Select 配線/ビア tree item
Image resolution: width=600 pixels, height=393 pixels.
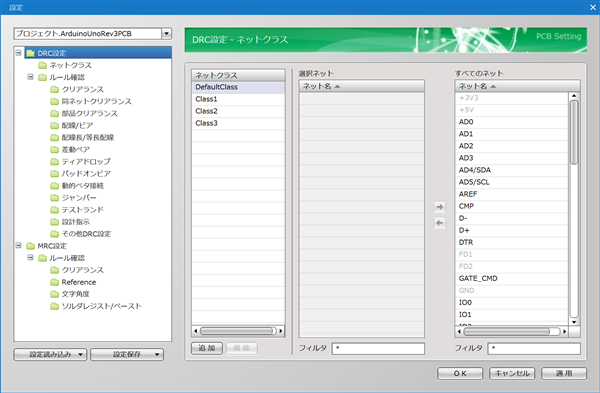pyautogui.click(x=77, y=126)
